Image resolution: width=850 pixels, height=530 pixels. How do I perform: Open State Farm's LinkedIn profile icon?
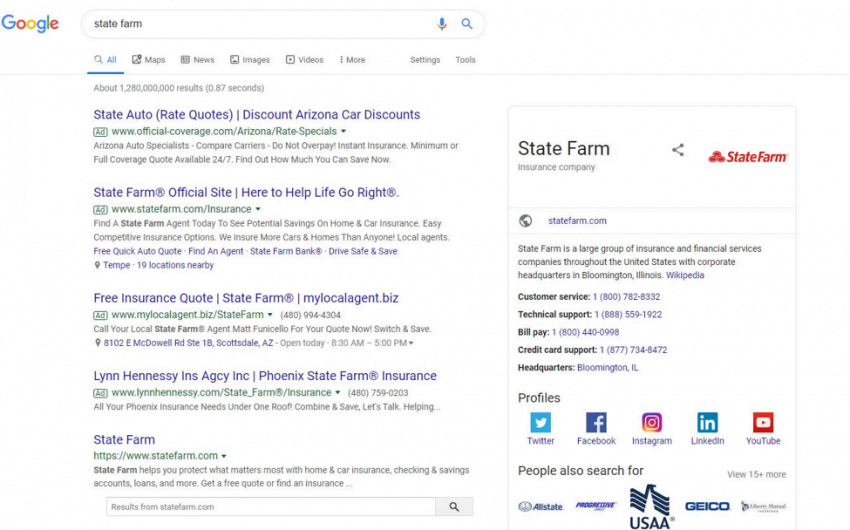[707, 423]
